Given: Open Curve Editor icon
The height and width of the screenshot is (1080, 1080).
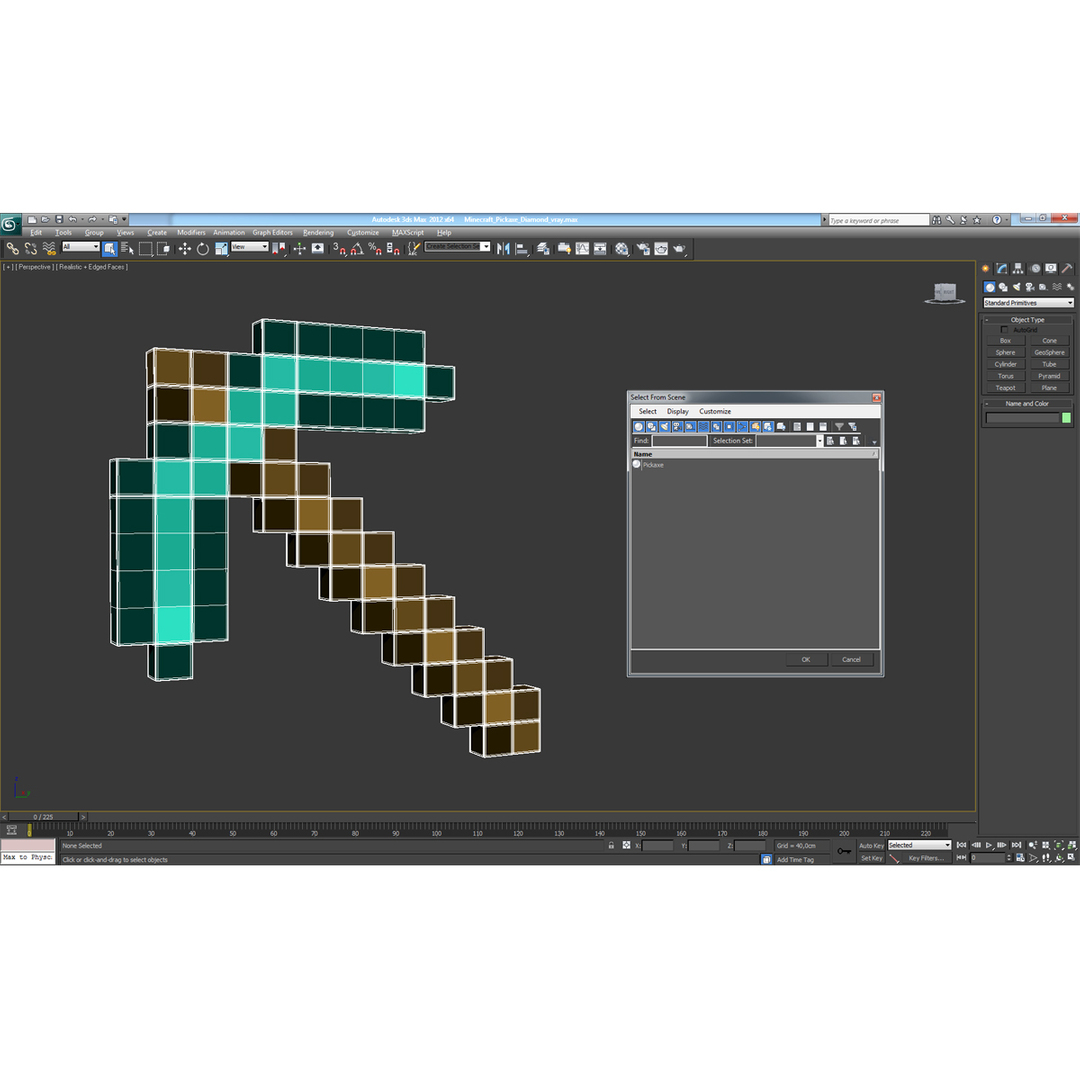Looking at the screenshot, I should [582, 249].
